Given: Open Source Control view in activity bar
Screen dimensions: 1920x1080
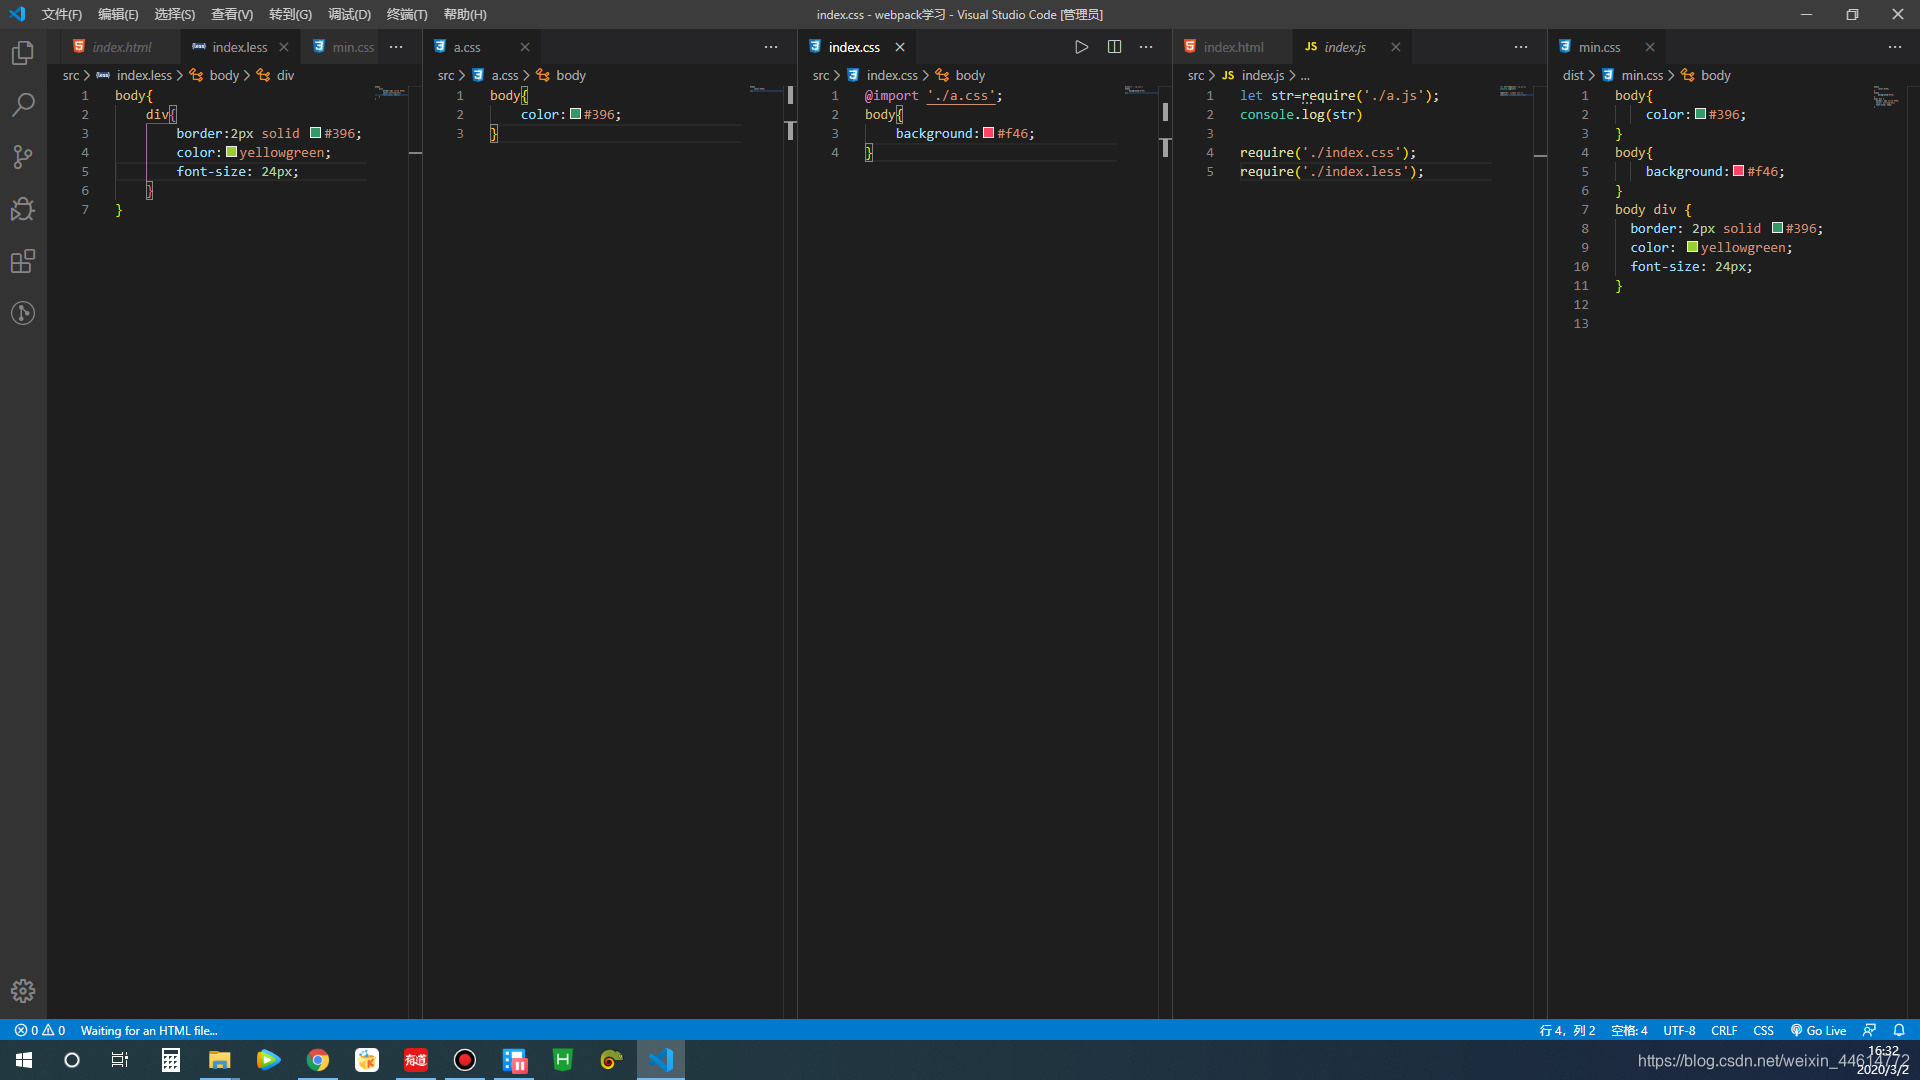Looking at the screenshot, I should [x=23, y=157].
